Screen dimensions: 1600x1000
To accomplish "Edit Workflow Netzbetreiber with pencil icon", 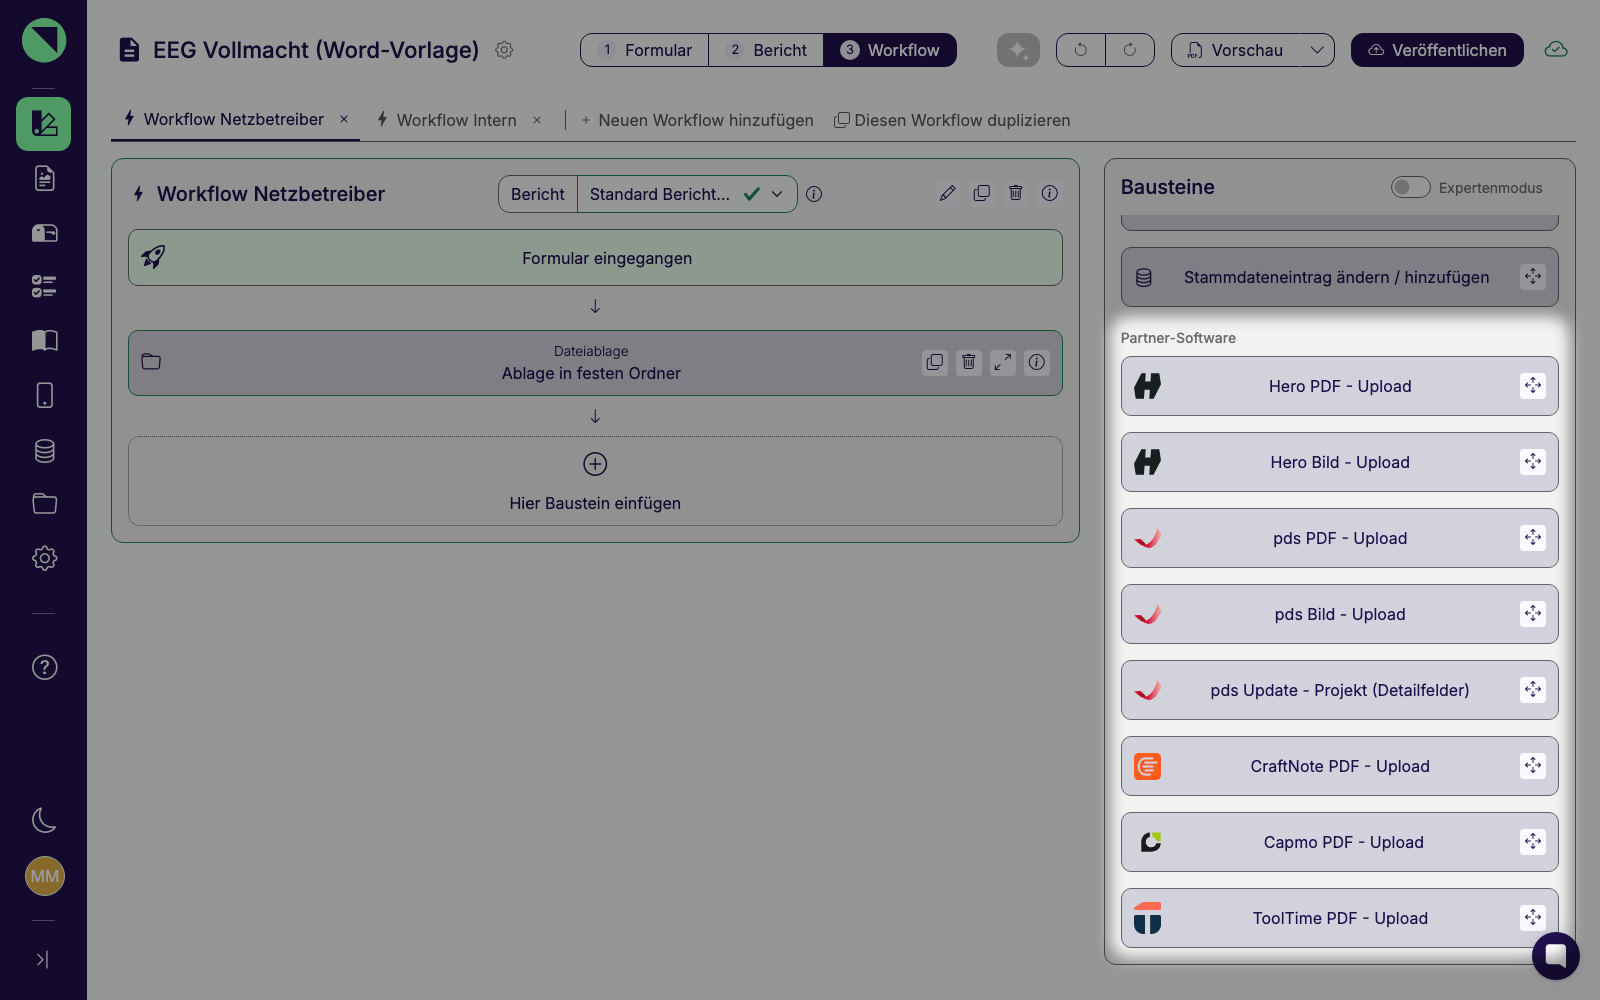I will pyautogui.click(x=948, y=193).
